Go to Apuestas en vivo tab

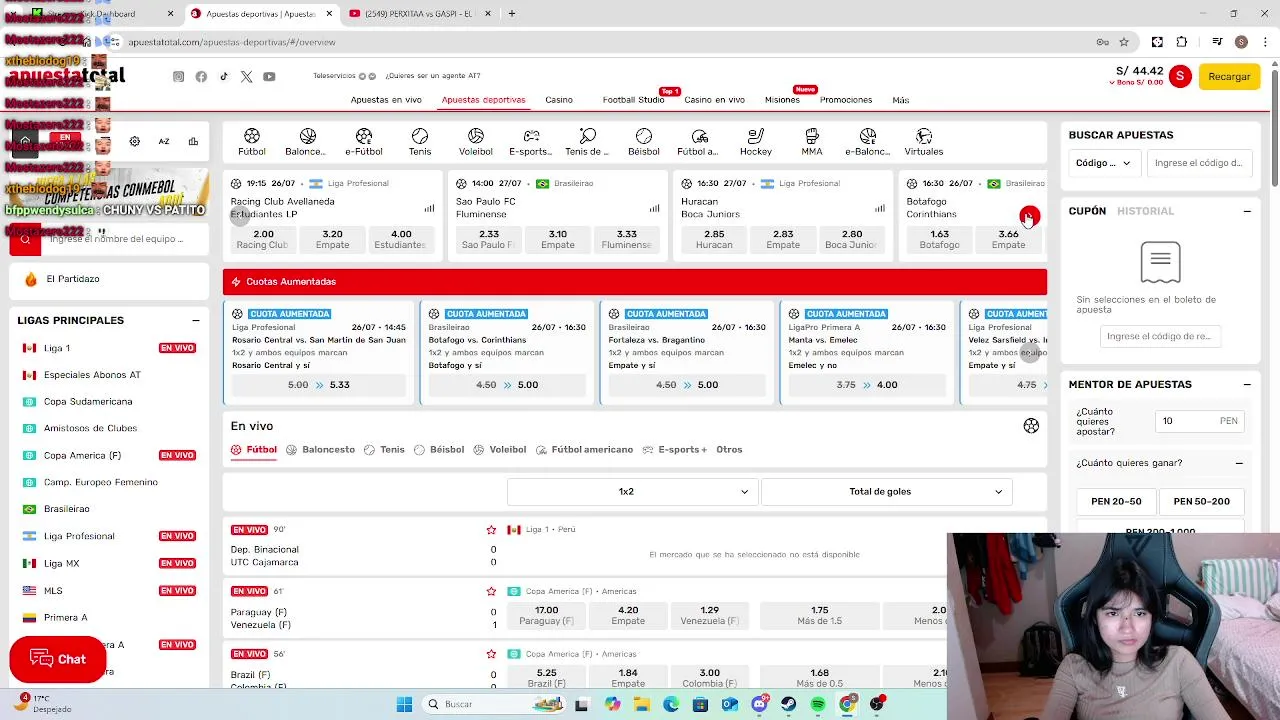[x=386, y=100]
